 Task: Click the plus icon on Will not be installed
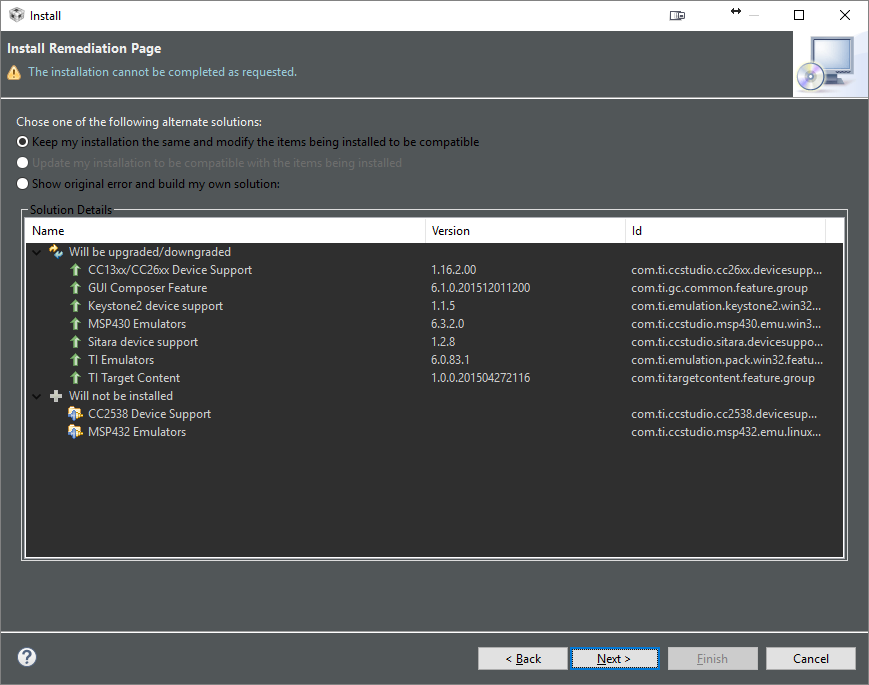[x=55, y=395]
